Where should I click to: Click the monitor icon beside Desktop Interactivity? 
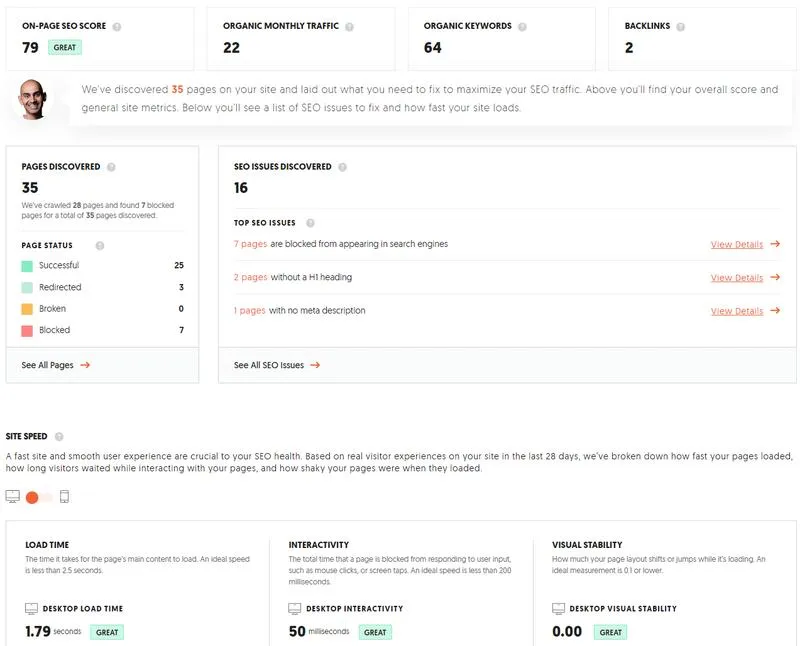coord(294,607)
